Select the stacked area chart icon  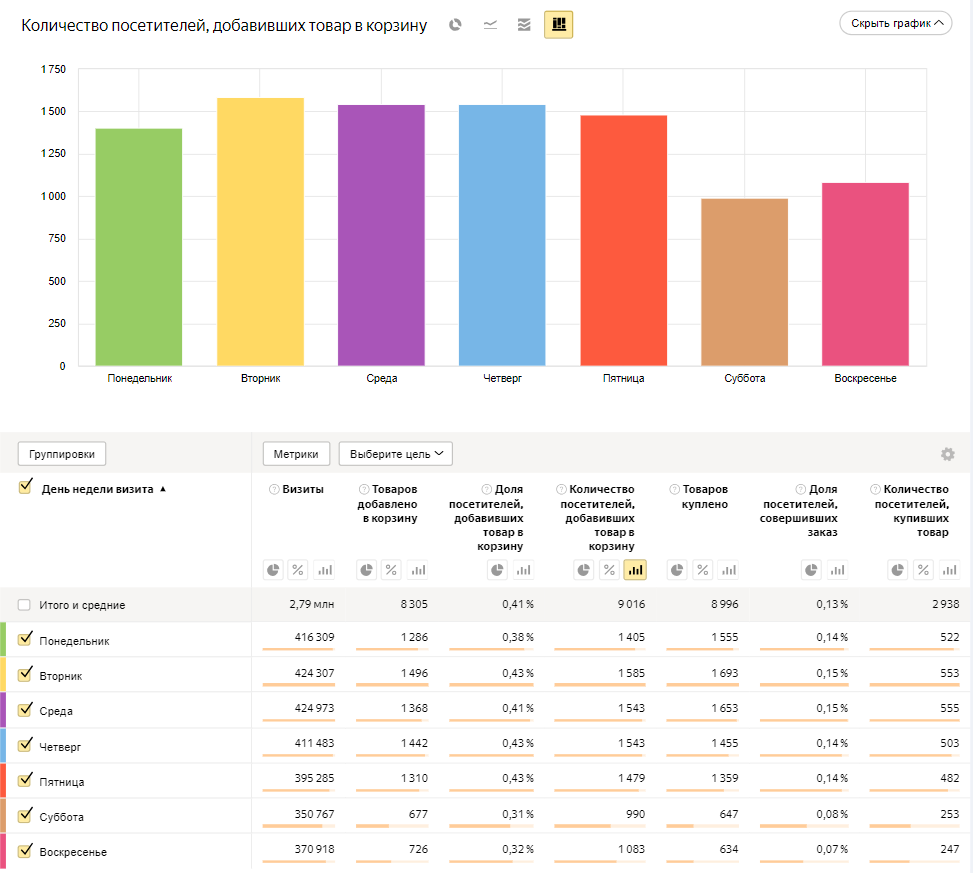524,25
